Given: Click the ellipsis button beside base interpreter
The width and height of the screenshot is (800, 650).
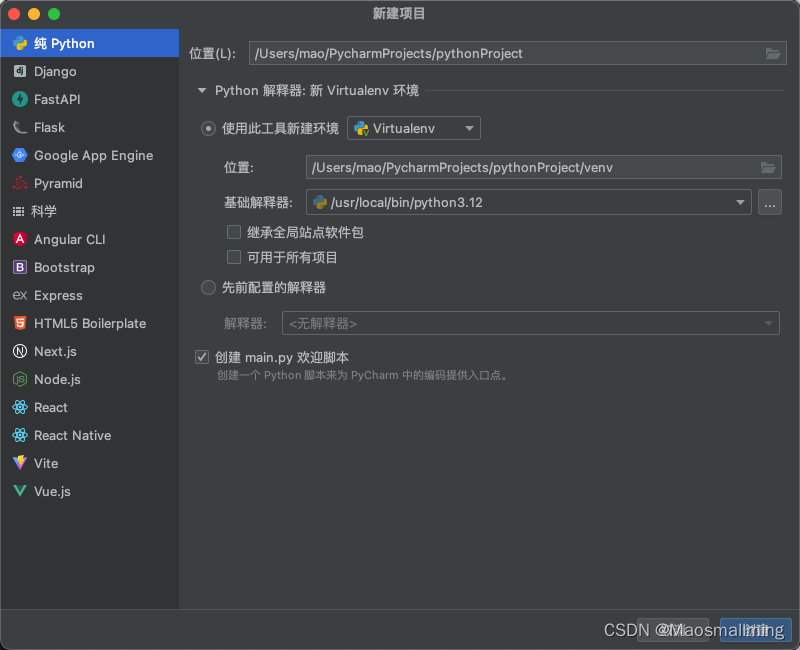Looking at the screenshot, I should [770, 203].
